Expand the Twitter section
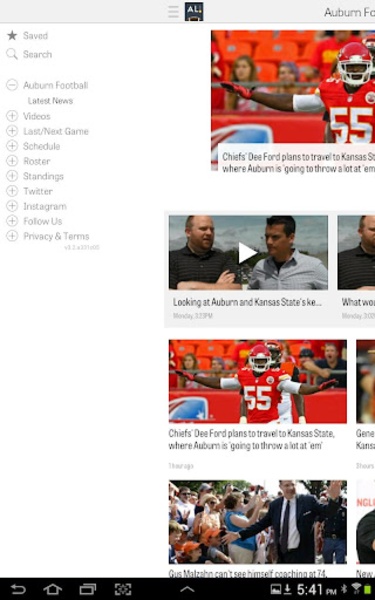Image resolution: width=375 pixels, height=600 pixels. [x=12, y=191]
